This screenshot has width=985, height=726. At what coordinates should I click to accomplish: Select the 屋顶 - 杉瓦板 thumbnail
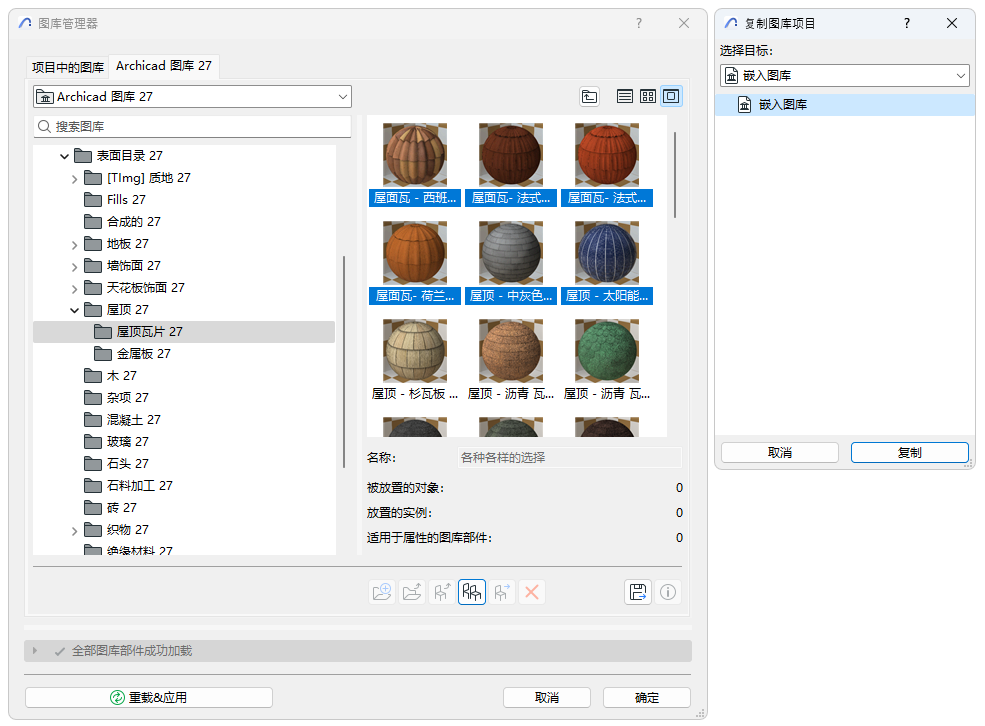[415, 360]
